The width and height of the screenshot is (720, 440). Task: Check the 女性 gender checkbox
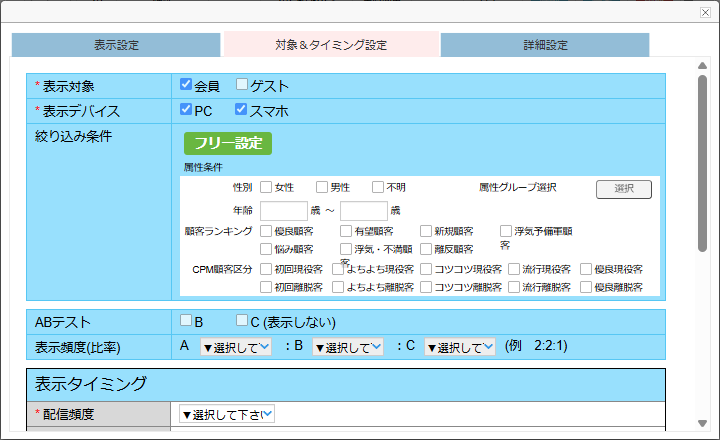266,187
